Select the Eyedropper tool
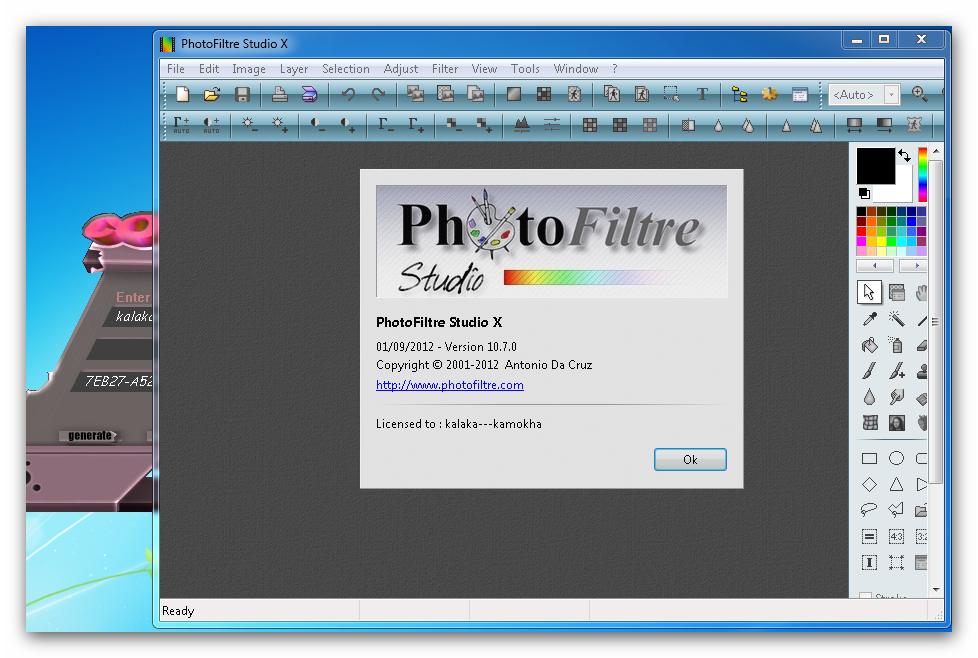The image size is (978, 658). click(x=869, y=319)
